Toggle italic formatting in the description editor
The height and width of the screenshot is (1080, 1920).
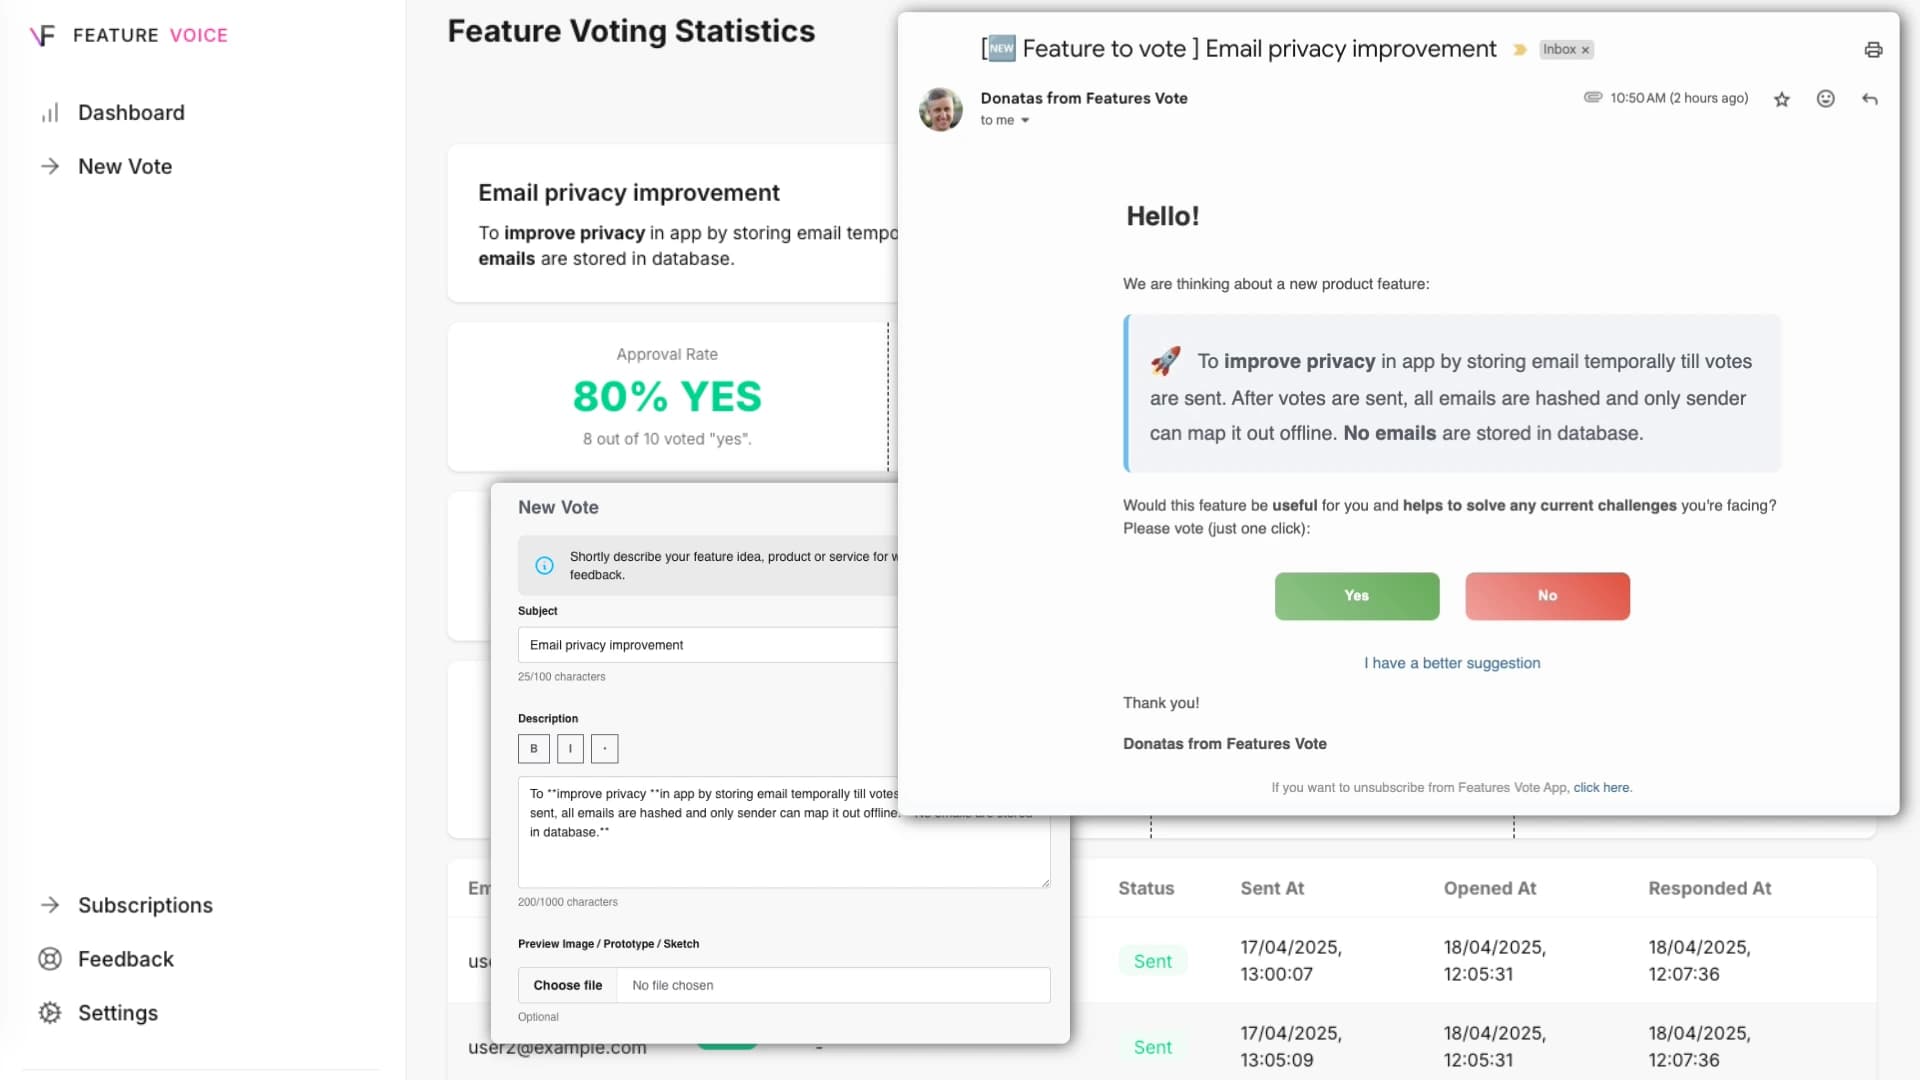[569, 748]
